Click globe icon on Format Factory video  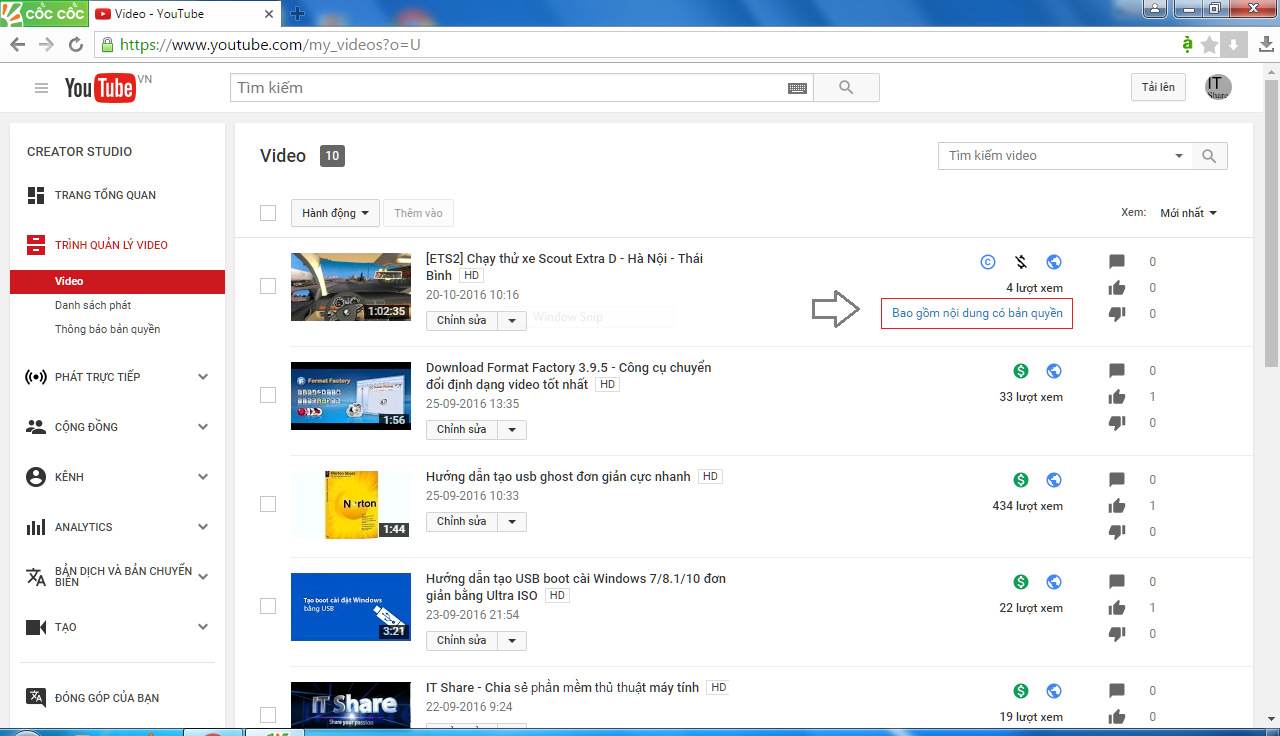click(x=1054, y=371)
